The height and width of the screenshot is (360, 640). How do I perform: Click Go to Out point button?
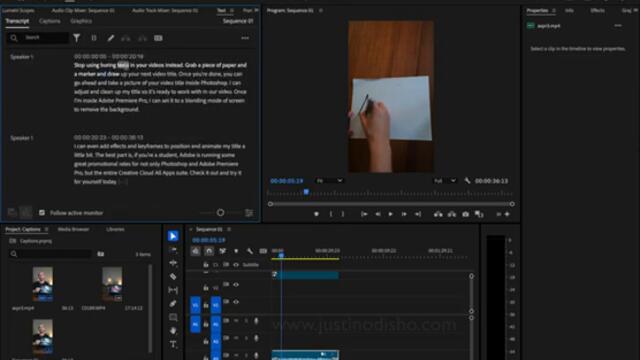coord(418,214)
